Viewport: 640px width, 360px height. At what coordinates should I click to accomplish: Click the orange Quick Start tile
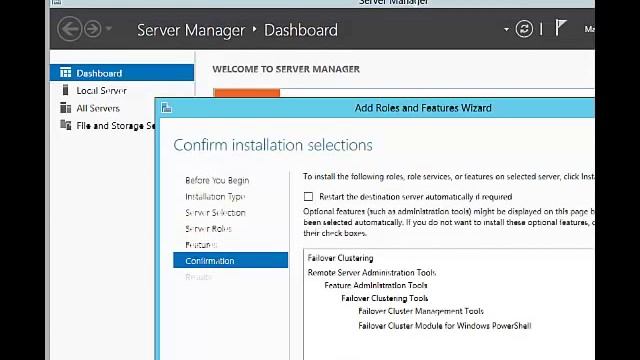247,93
